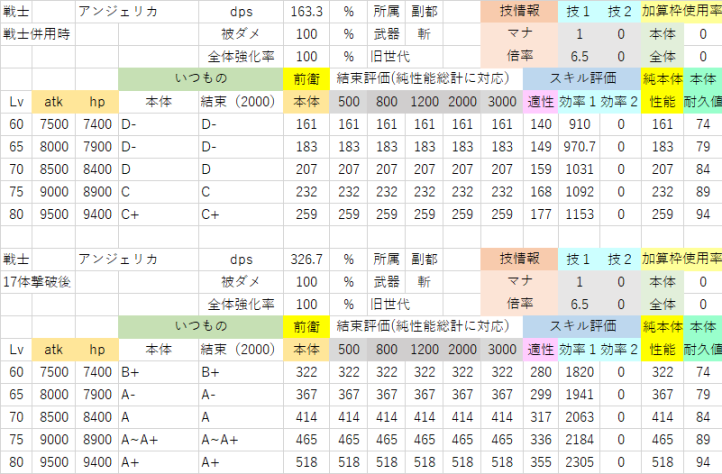Viewport: 722px width, 474px height.
Task: Select 効率1 value 910
Action: (x=579, y=124)
